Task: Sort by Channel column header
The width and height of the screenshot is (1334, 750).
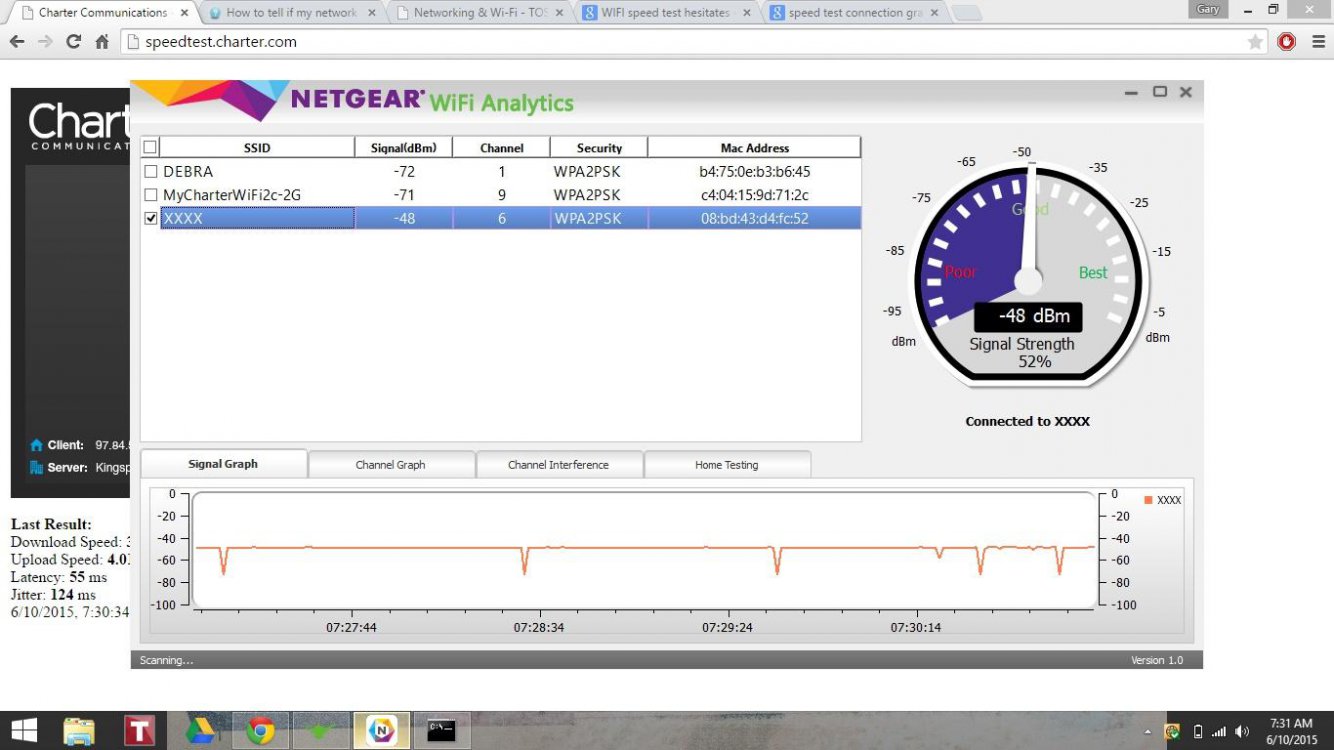Action: (501, 148)
